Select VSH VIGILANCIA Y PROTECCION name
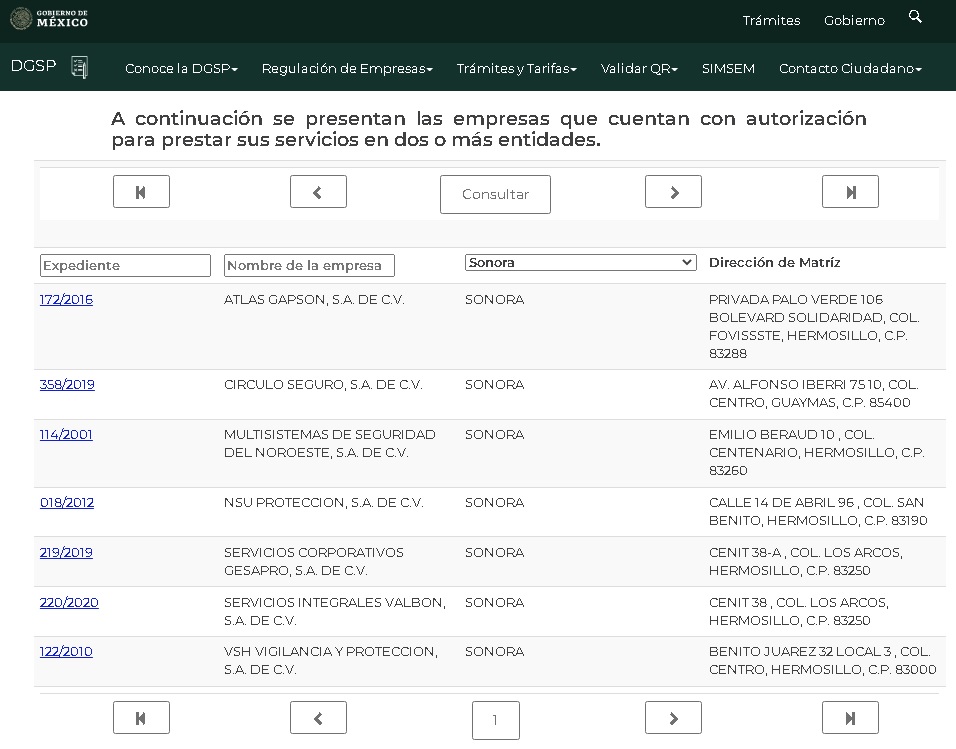This screenshot has width=956, height=749. click(x=330, y=661)
